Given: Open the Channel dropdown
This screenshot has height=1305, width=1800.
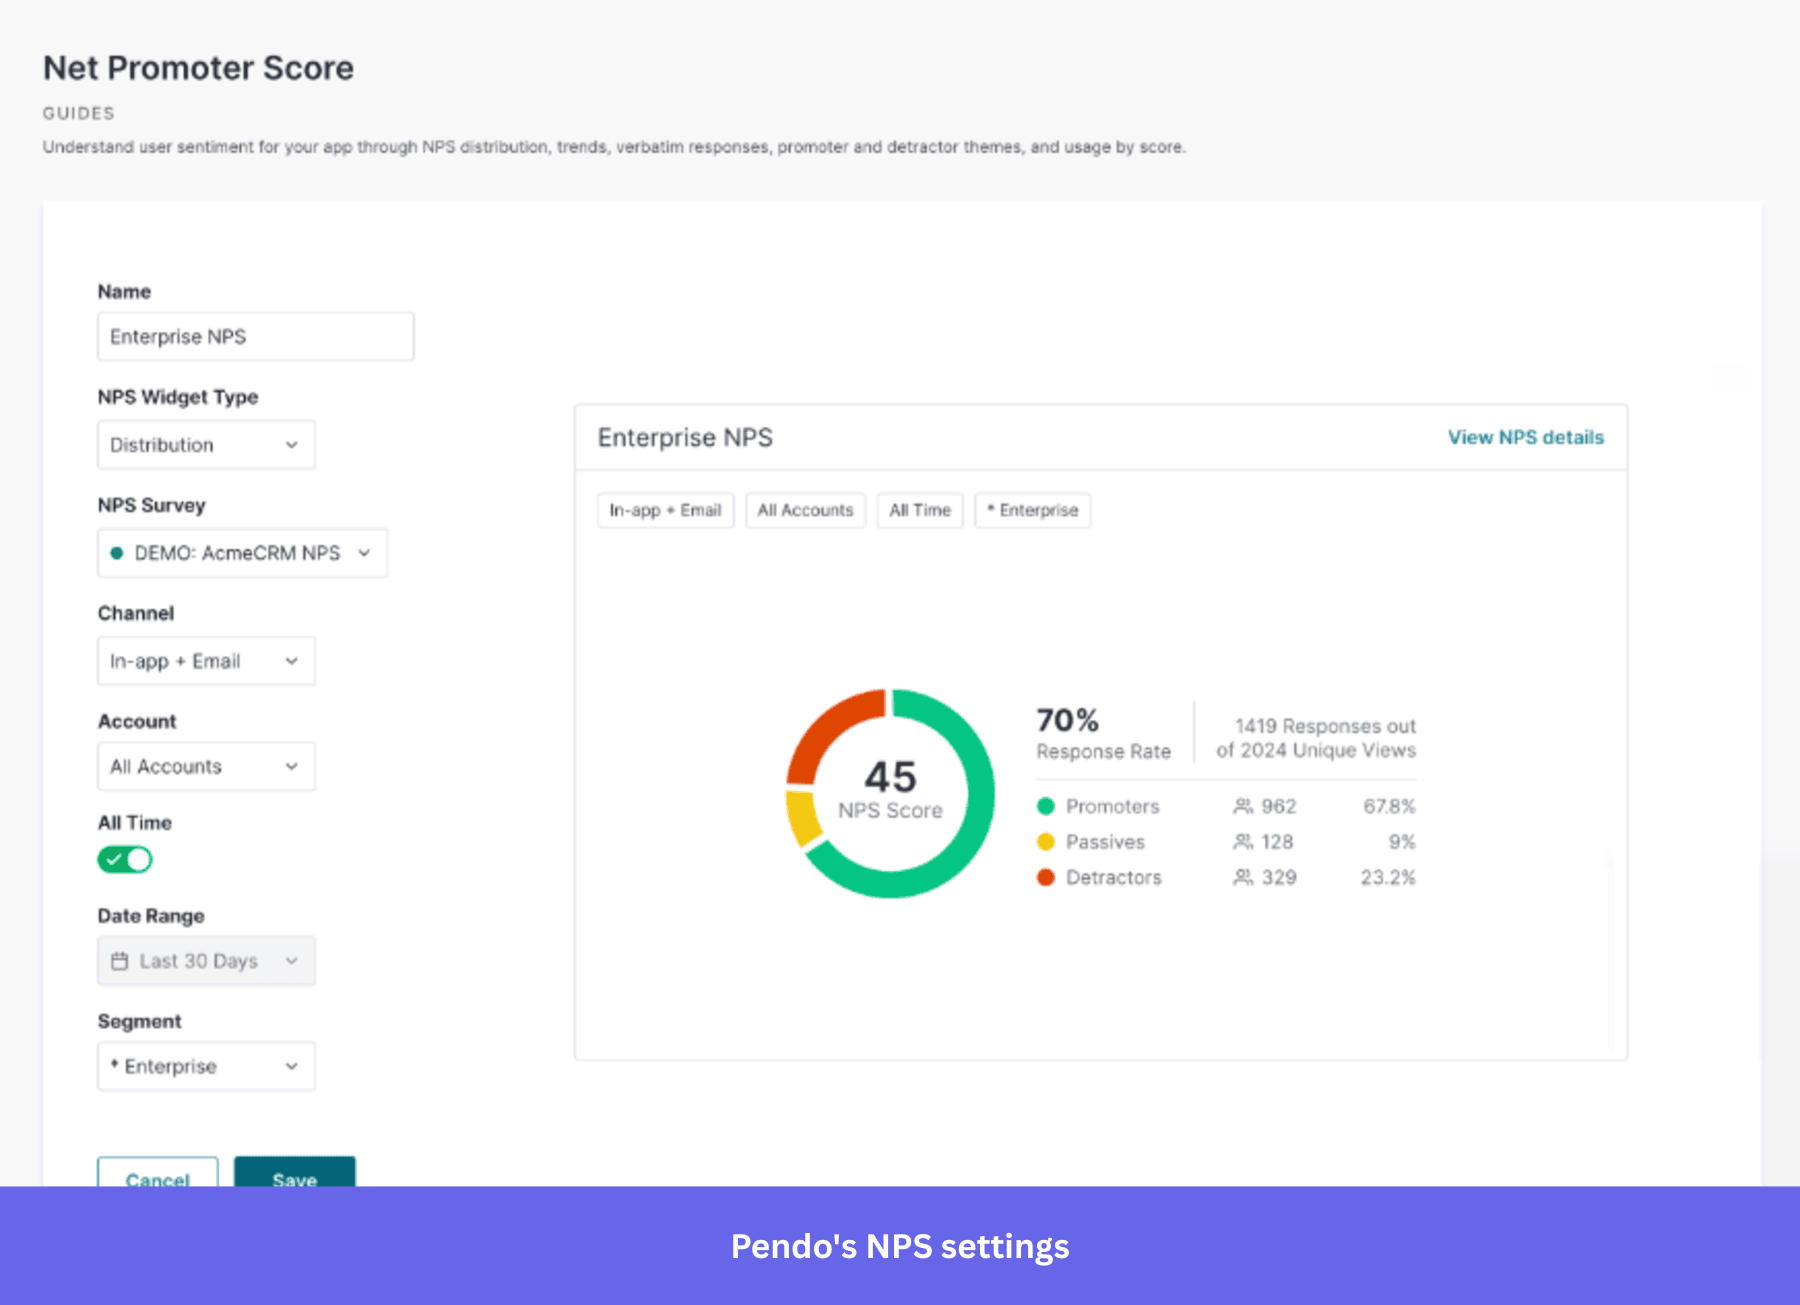Looking at the screenshot, I should (x=206, y=661).
